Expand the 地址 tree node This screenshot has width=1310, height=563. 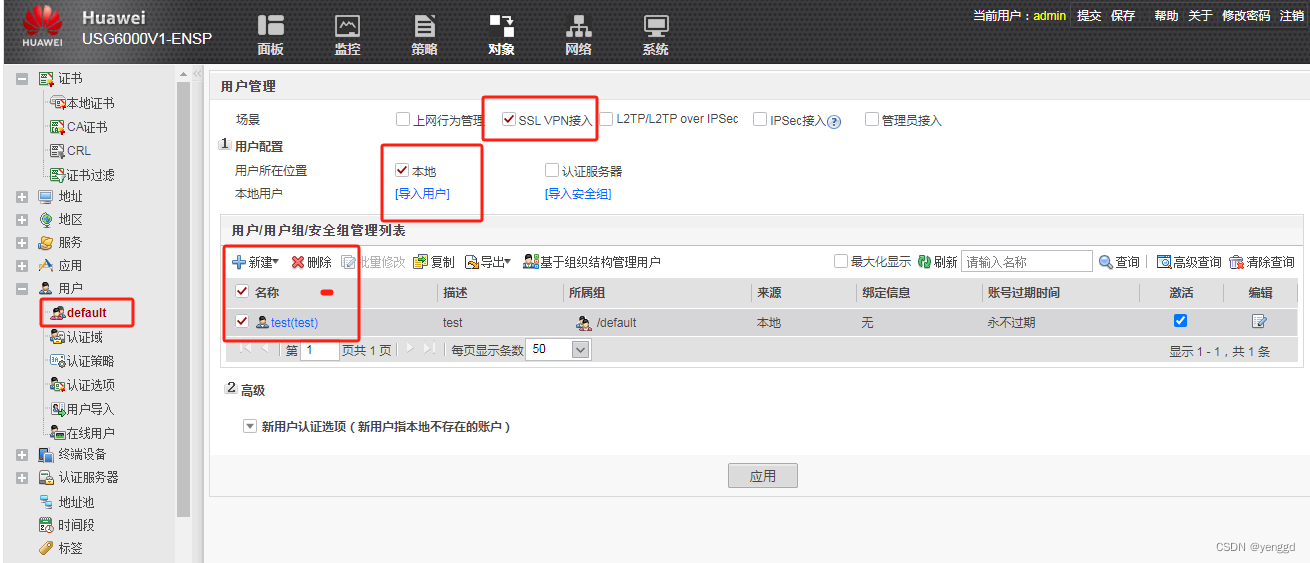pyautogui.click(x=22, y=197)
